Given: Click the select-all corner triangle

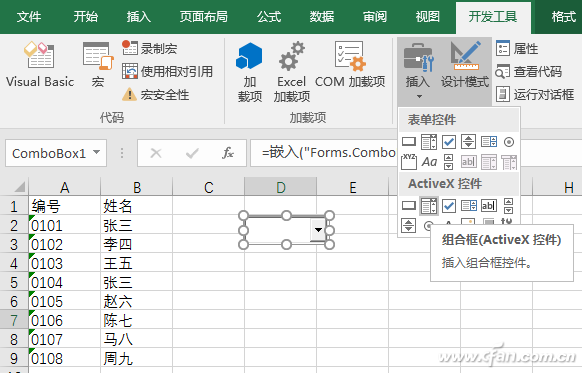Looking at the screenshot, I should pyautogui.click(x=19, y=186).
